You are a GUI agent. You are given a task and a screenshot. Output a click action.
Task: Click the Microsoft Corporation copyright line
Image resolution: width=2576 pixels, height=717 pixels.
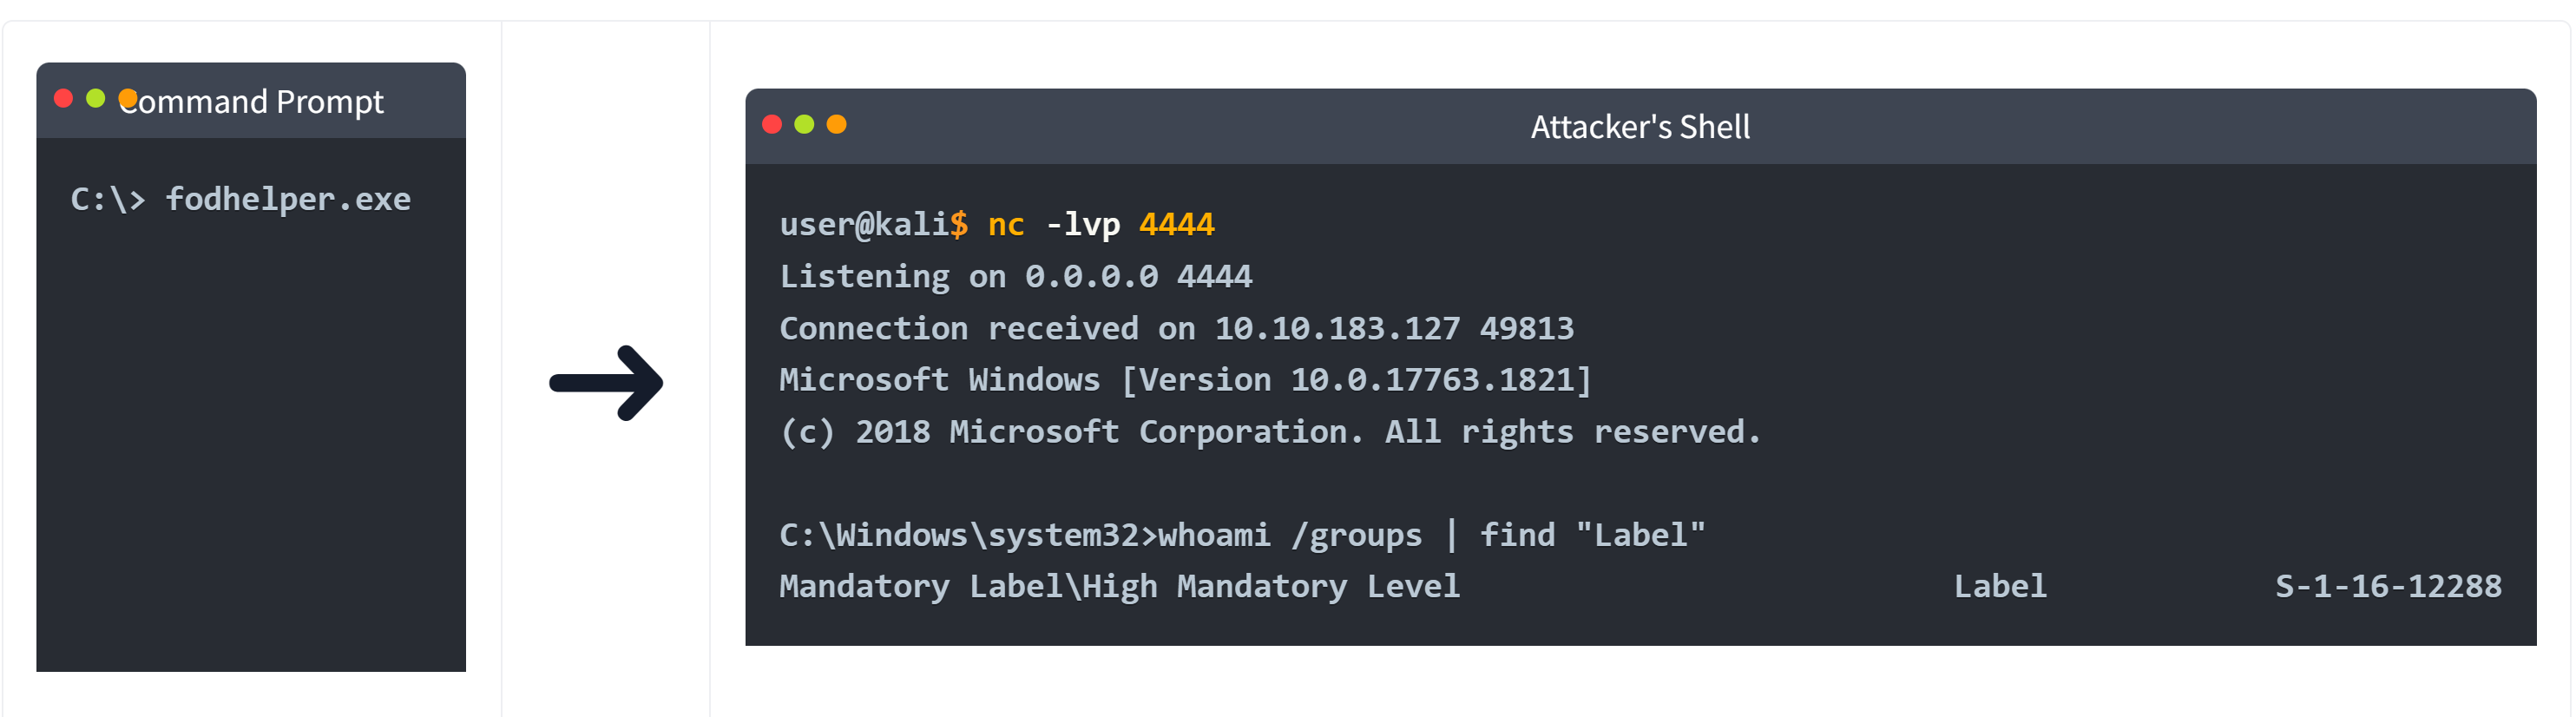pyautogui.click(x=1270, y=432)
